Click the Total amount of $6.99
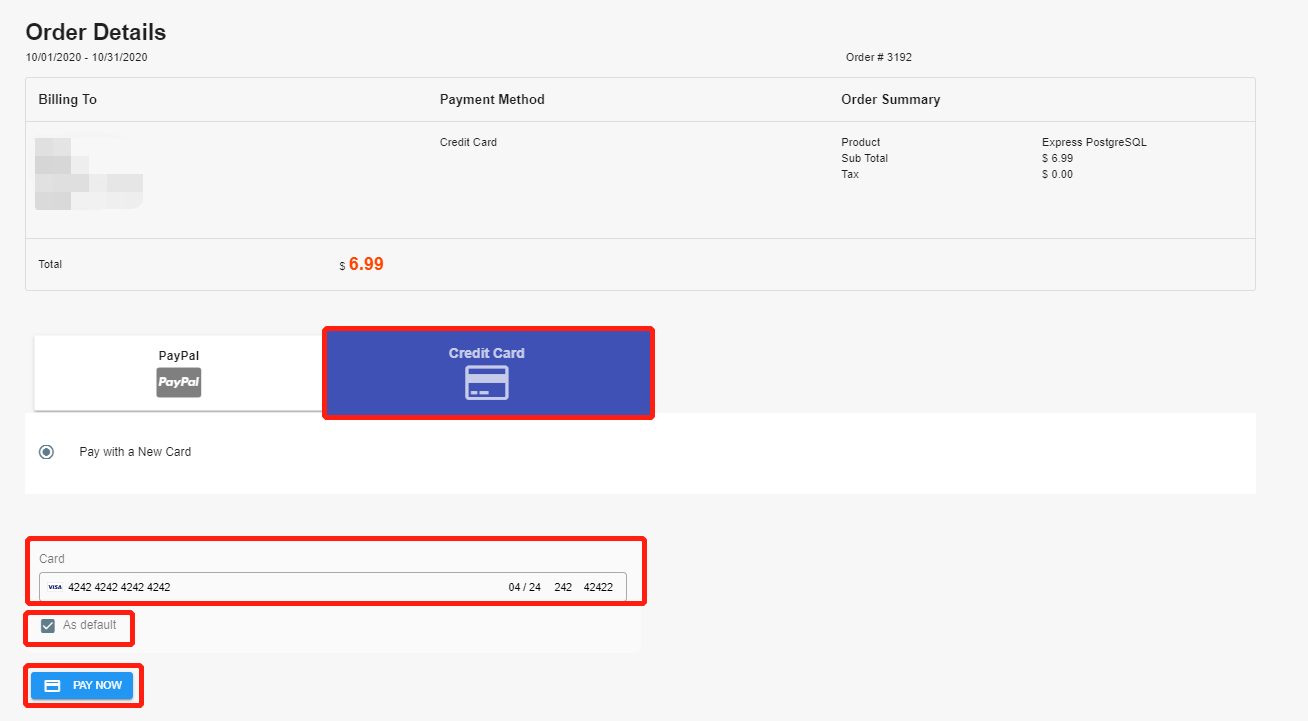1308x721 pixels. point(363,263)
